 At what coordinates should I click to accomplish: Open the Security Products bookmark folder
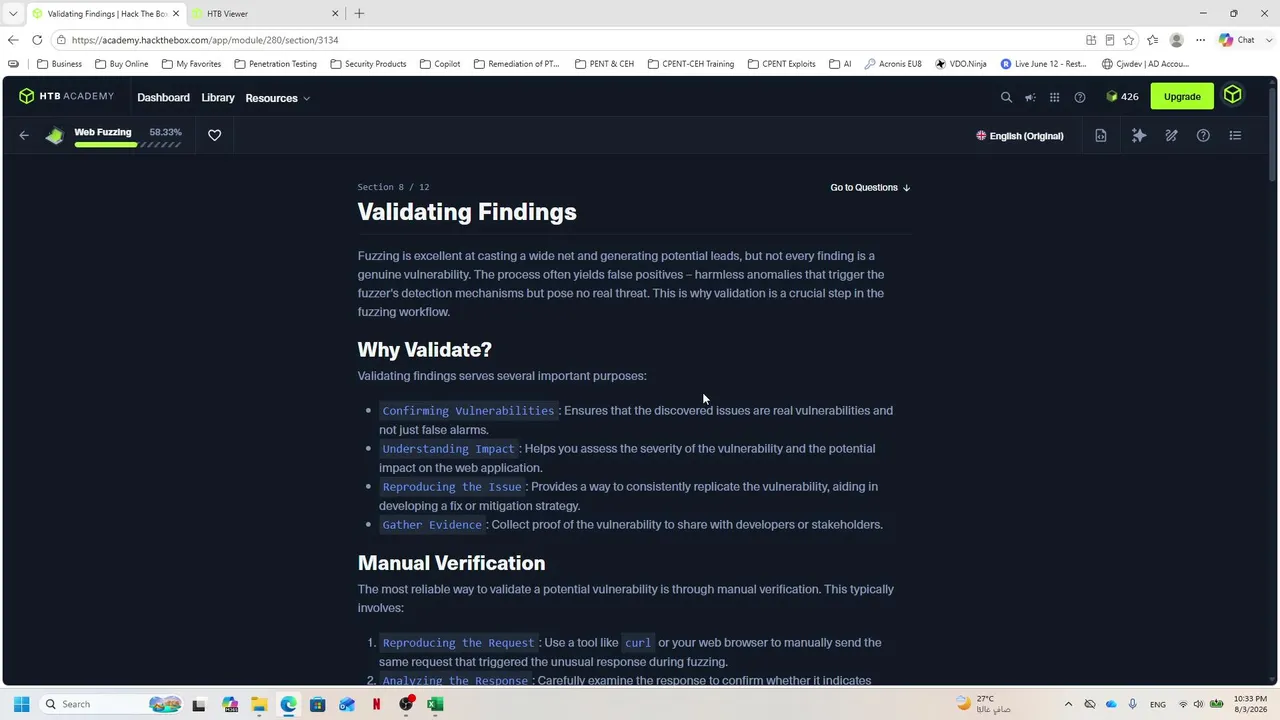368,64
